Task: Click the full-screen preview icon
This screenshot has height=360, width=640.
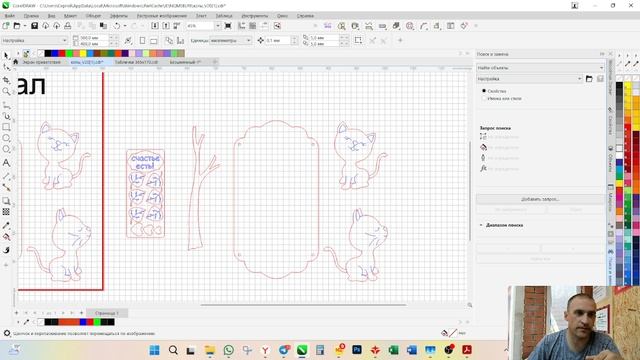Action: pyautogui.click(x=228, y=26)
